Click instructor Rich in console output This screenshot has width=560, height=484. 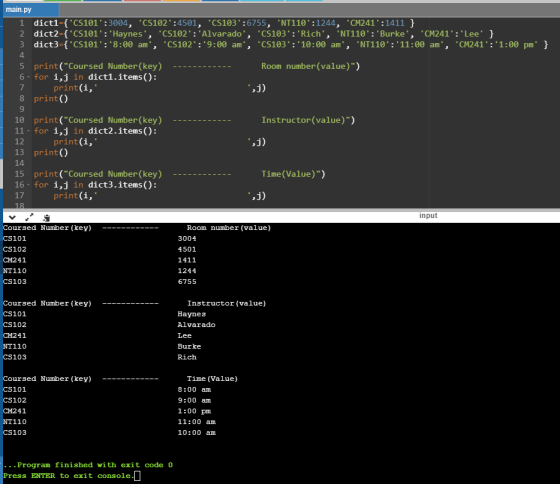[187, 357]
